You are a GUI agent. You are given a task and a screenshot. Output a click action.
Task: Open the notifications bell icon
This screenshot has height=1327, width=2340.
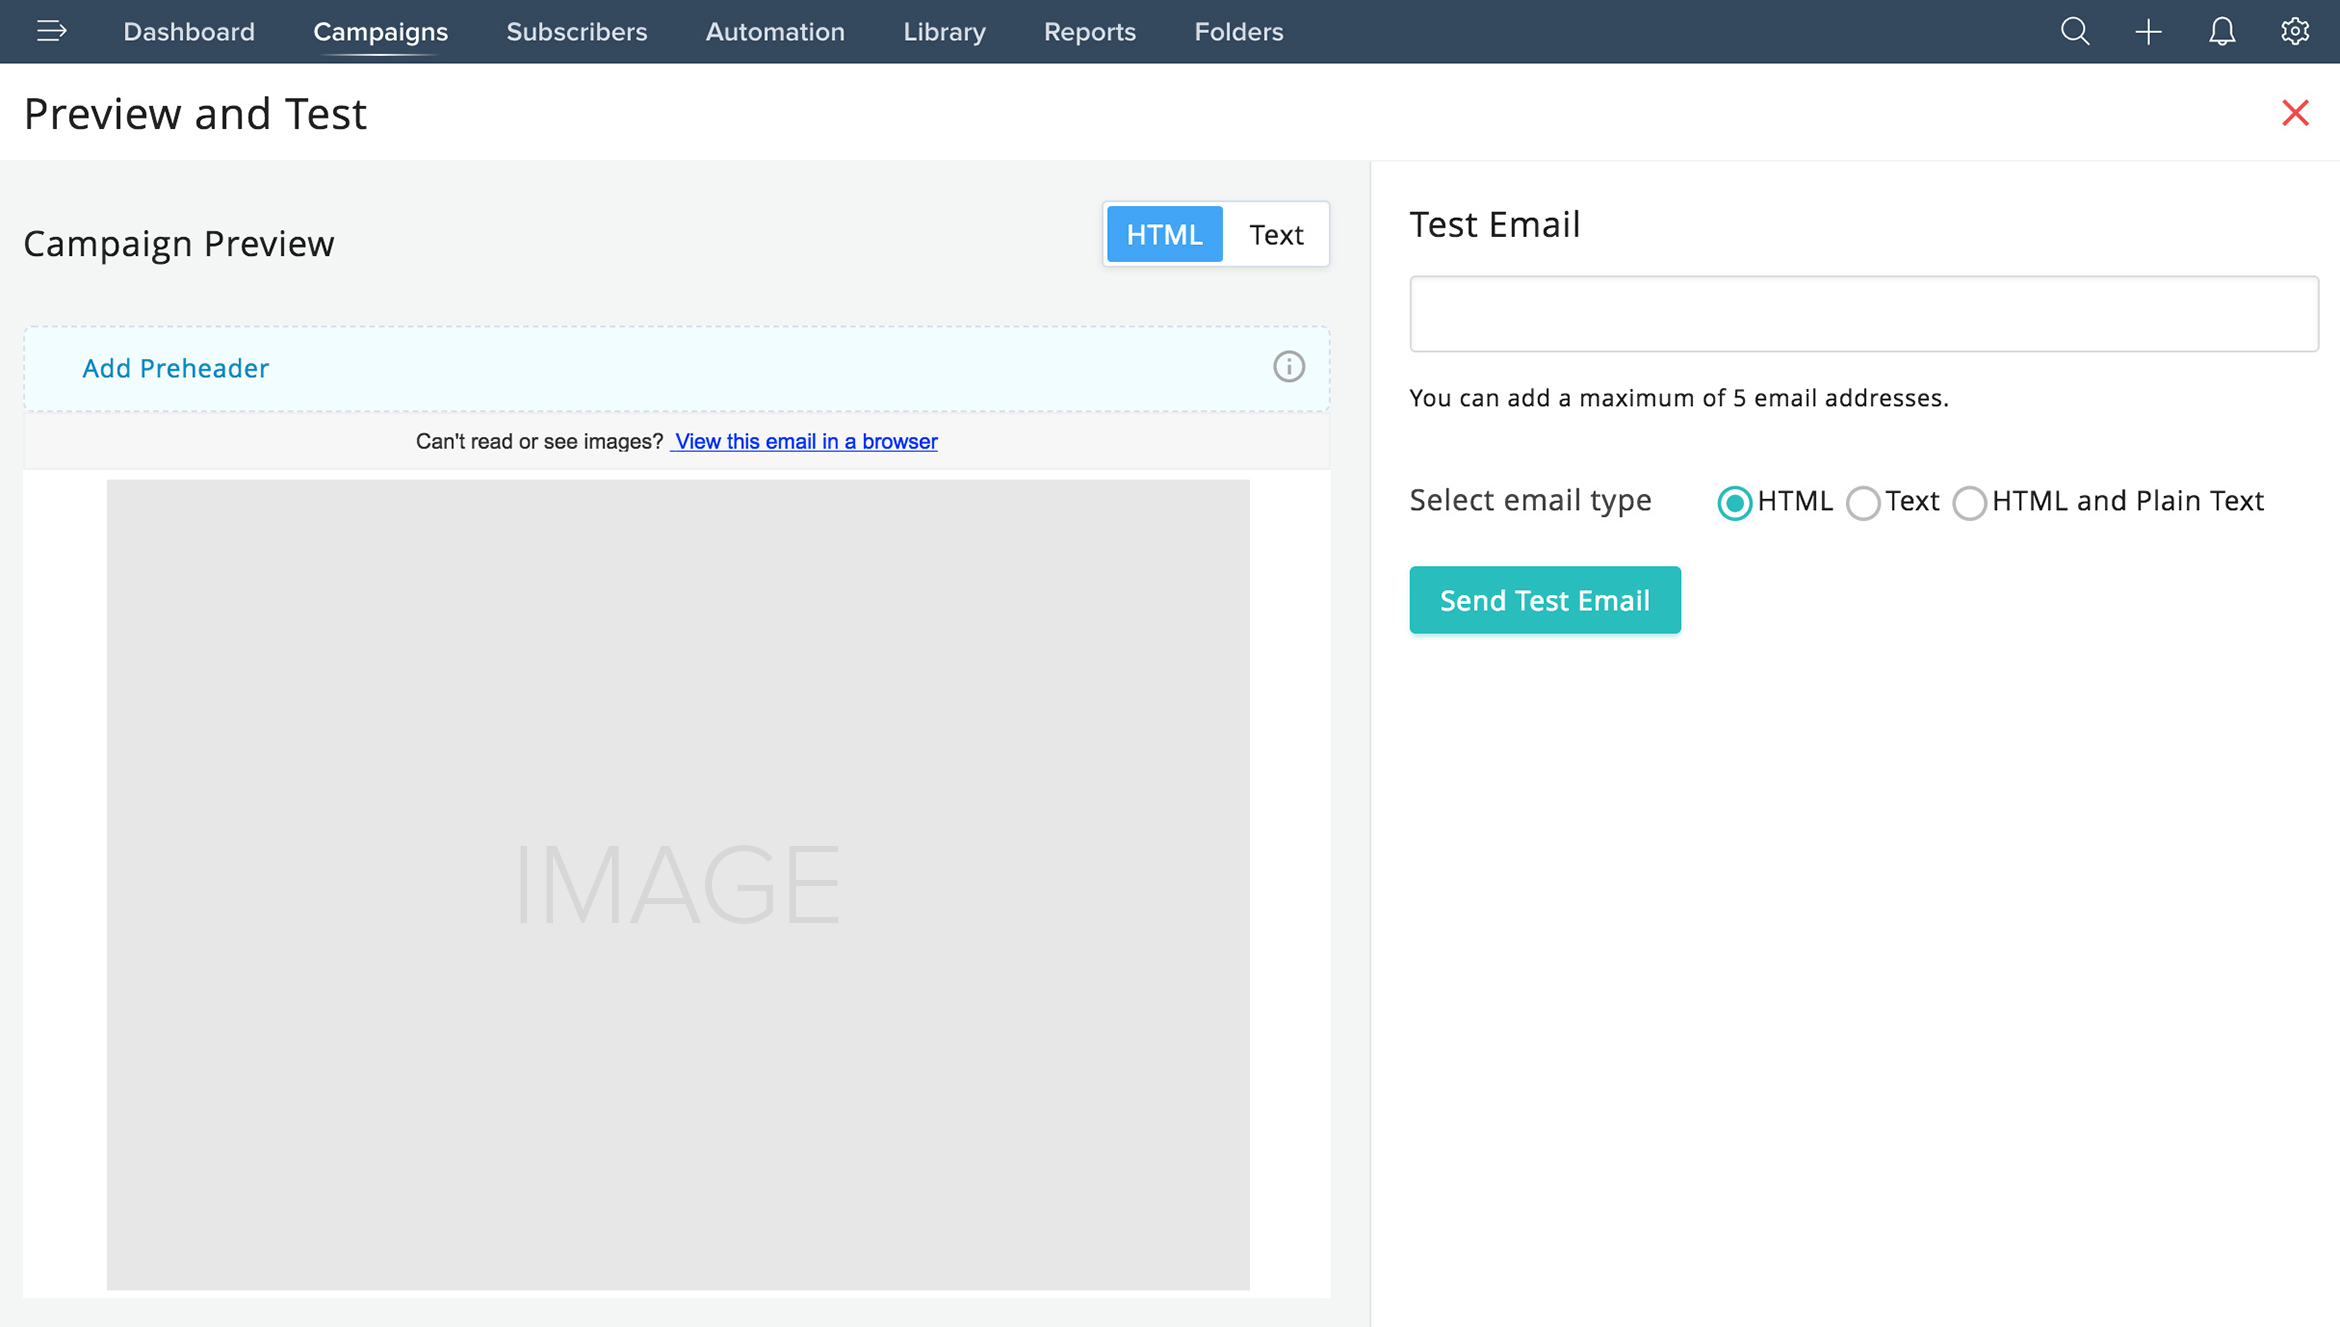(x=2222, y=31)
